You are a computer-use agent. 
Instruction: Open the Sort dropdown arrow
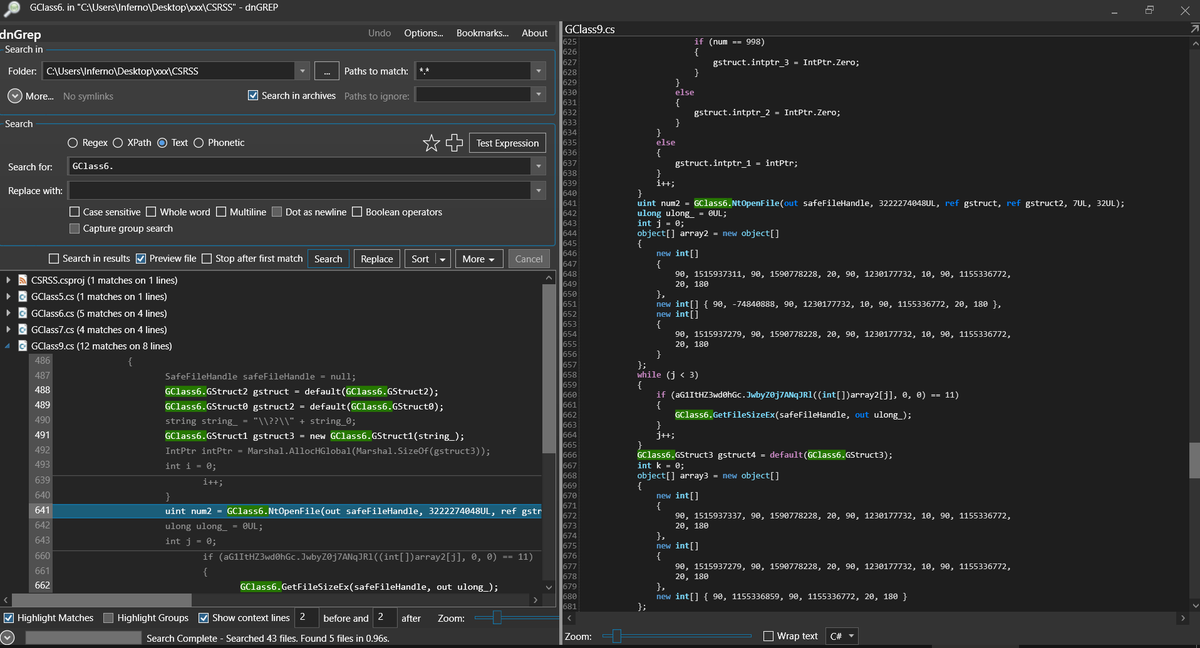click(x=443, y=259)
